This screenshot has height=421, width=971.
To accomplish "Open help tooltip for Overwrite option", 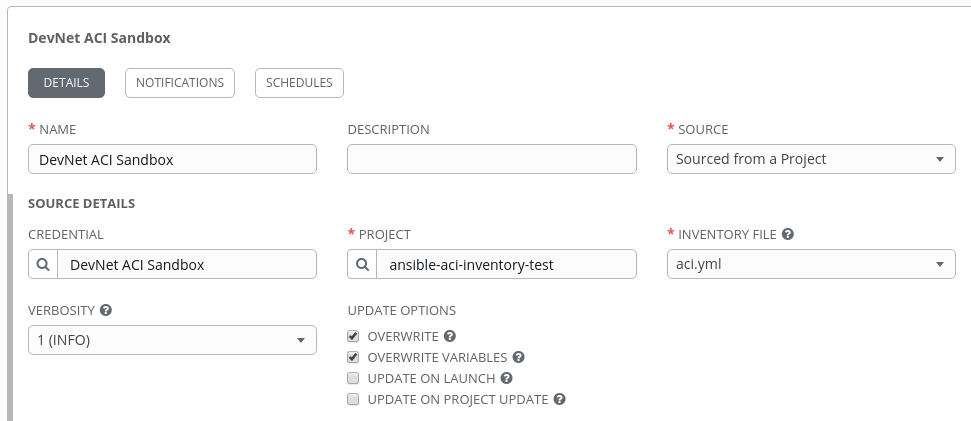I will 450,336.
